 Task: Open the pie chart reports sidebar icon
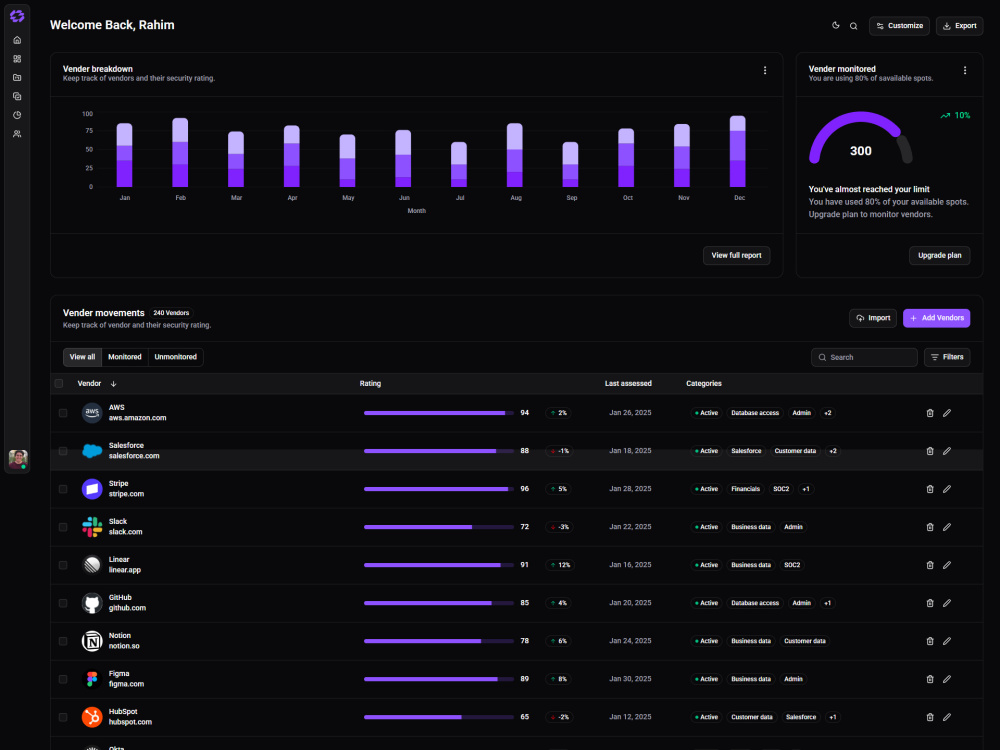[x=17, y=115]
